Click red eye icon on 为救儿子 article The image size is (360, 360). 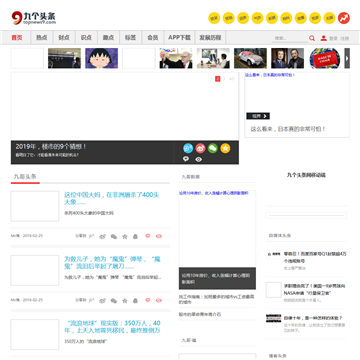click(x=159, y=300)
